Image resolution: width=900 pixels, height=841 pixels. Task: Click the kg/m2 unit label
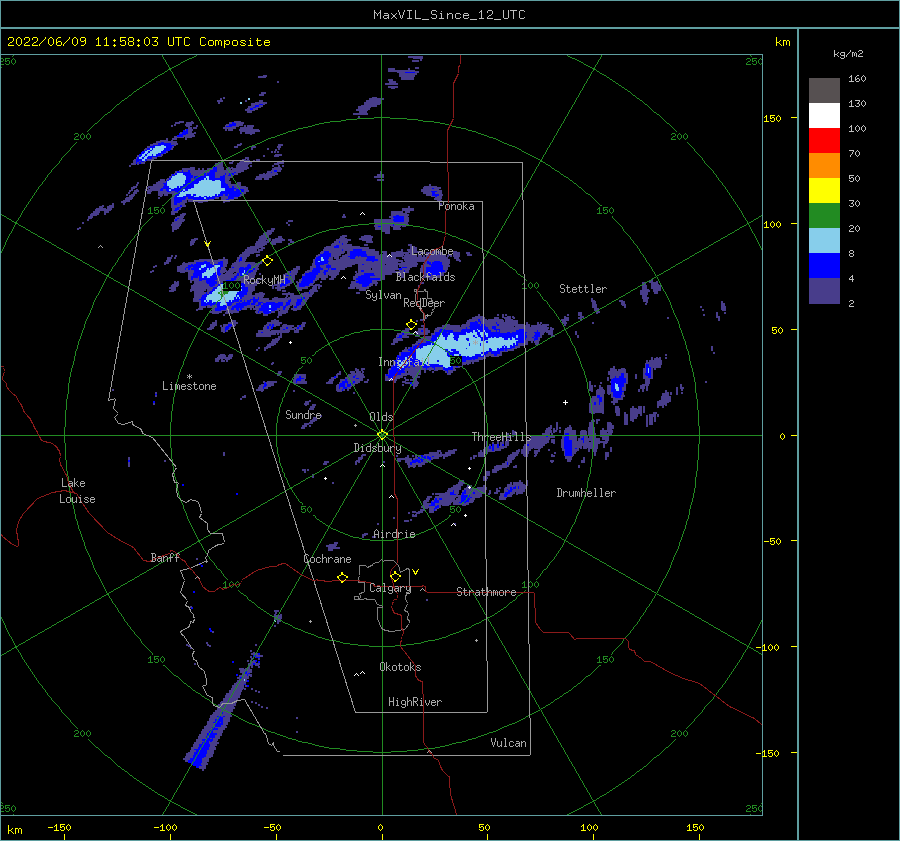[x=848, y=54]
